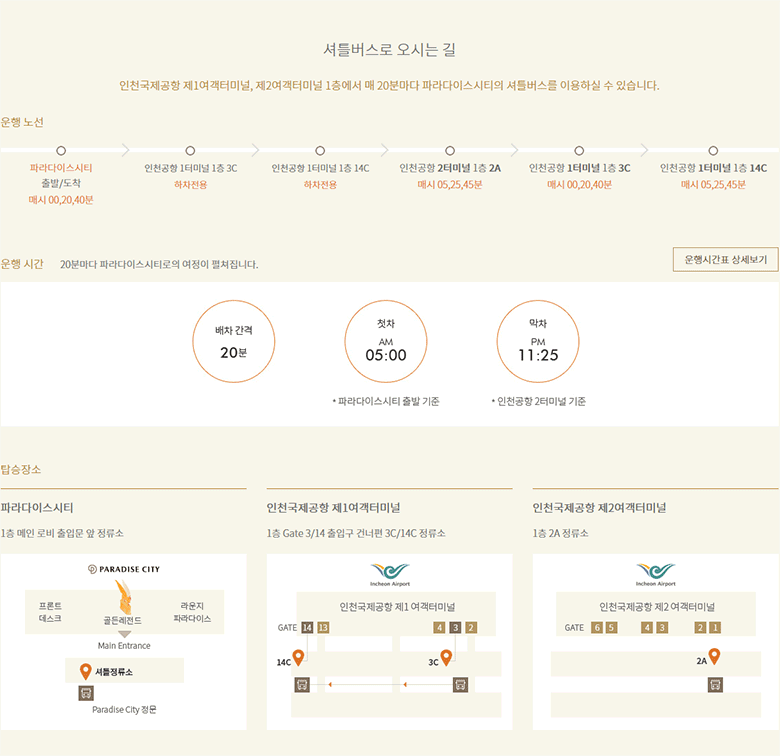Click the 막차 PM 11:25 circle

(538, 341)
